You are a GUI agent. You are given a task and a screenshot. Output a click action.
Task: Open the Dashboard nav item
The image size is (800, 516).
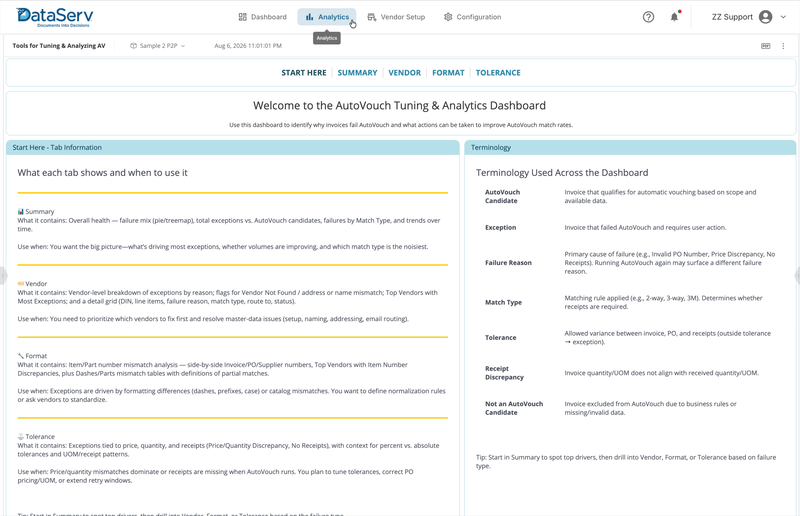point(262,17)
